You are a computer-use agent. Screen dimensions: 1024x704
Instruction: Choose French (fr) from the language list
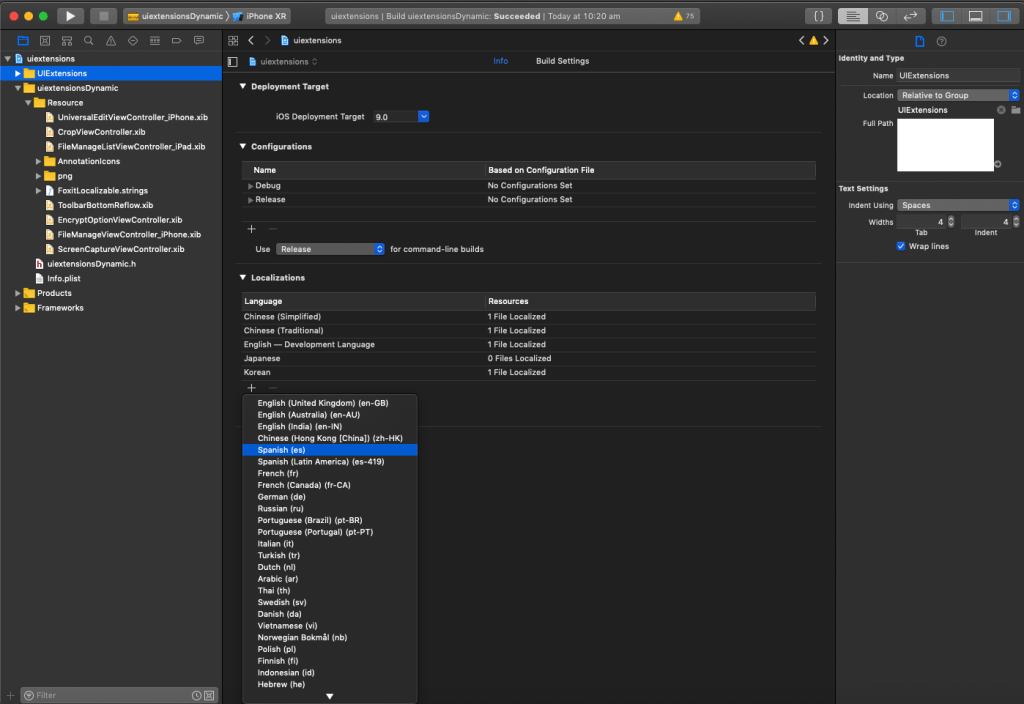coord(330,473)
